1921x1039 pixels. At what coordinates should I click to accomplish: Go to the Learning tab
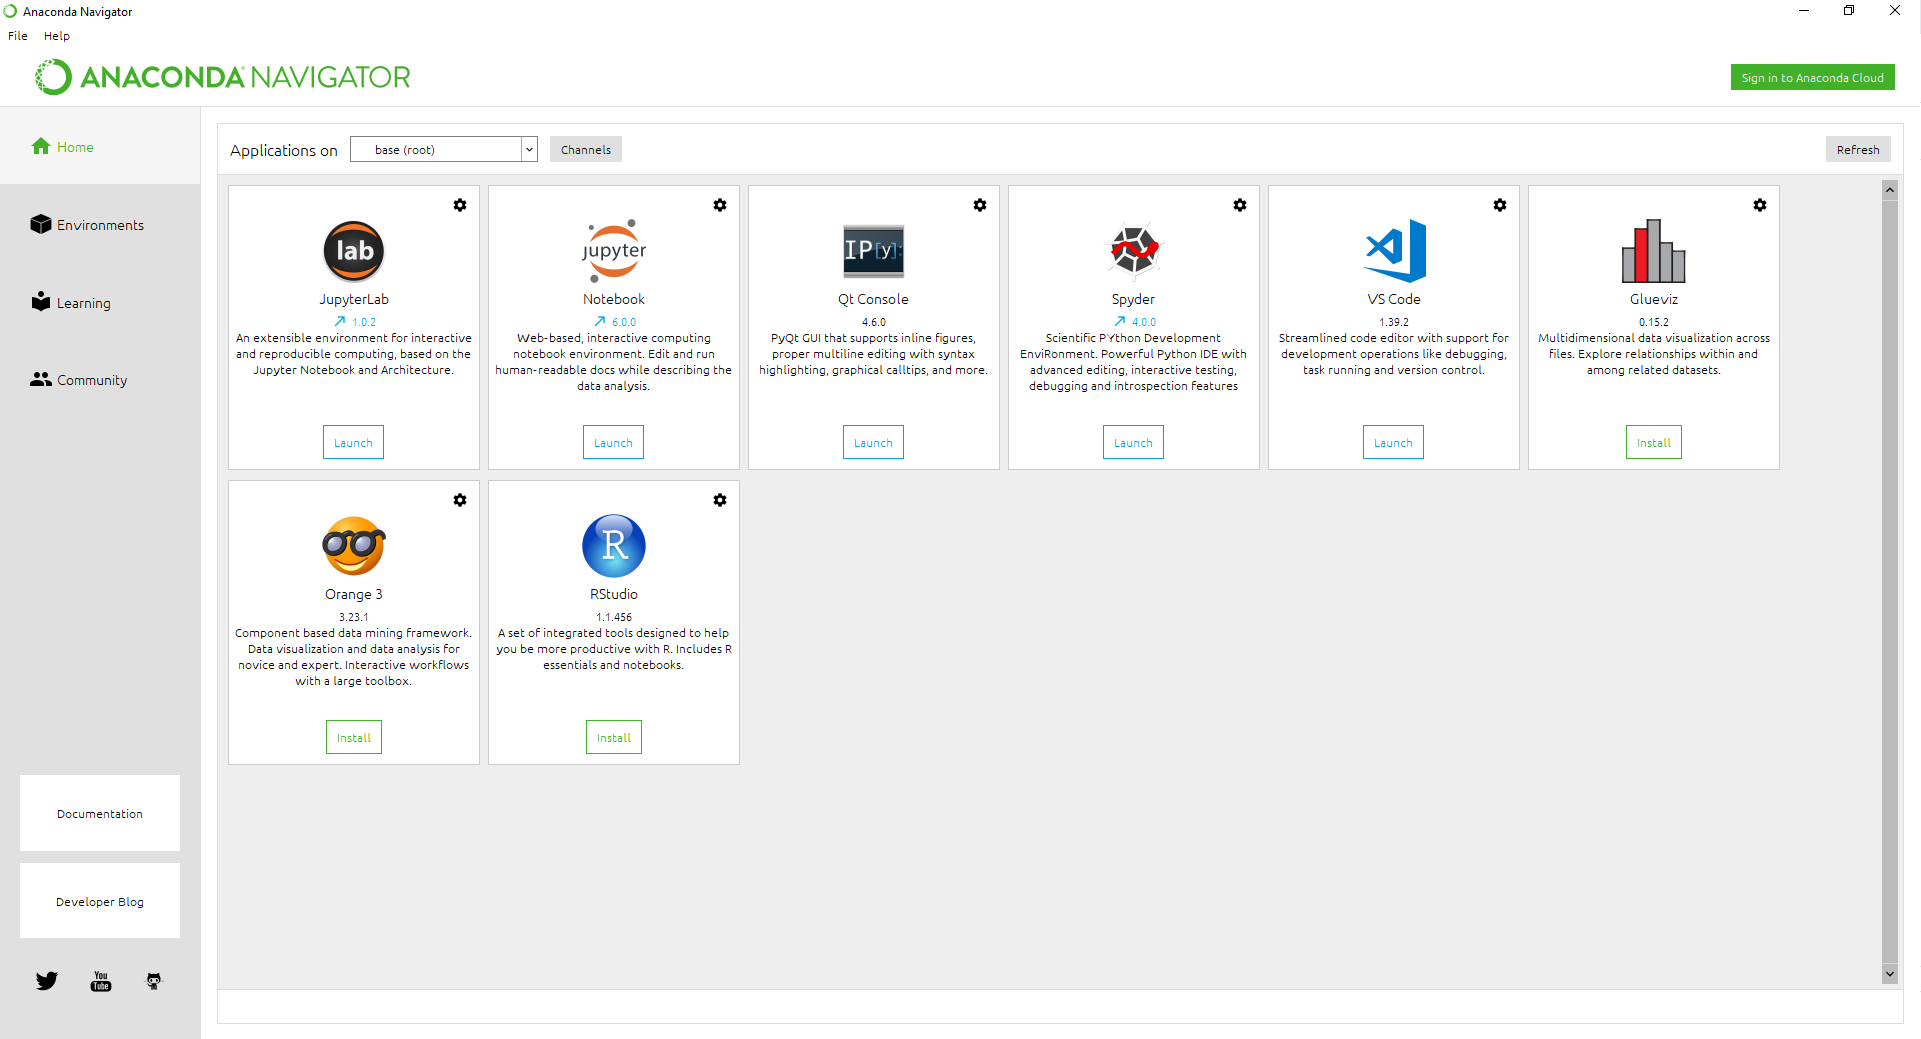pyautogui.click(x=83, y=303)
